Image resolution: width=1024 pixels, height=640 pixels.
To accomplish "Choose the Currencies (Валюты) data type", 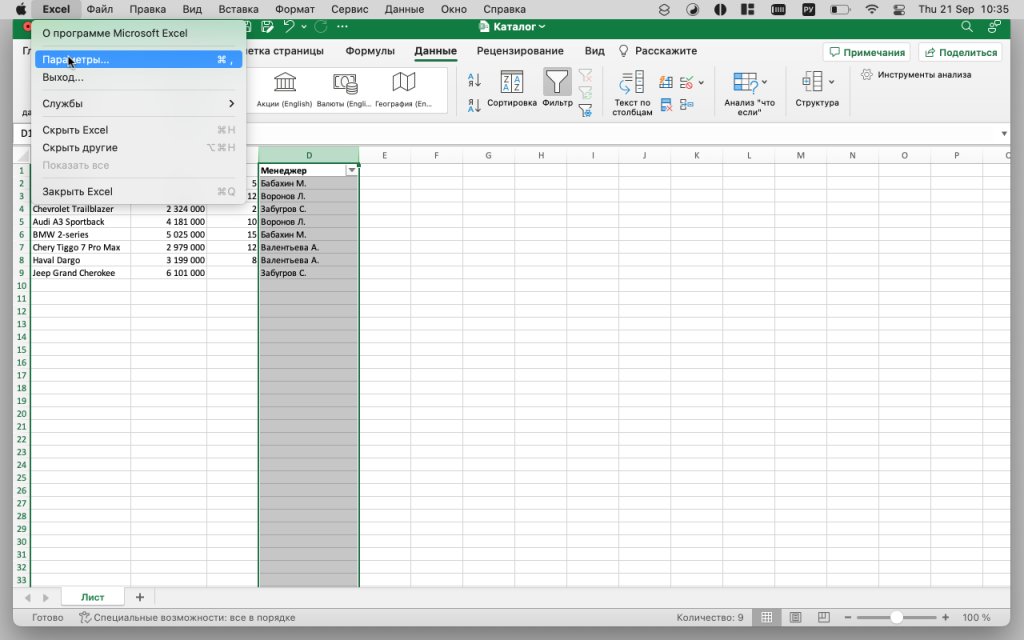I will [344, 89].
